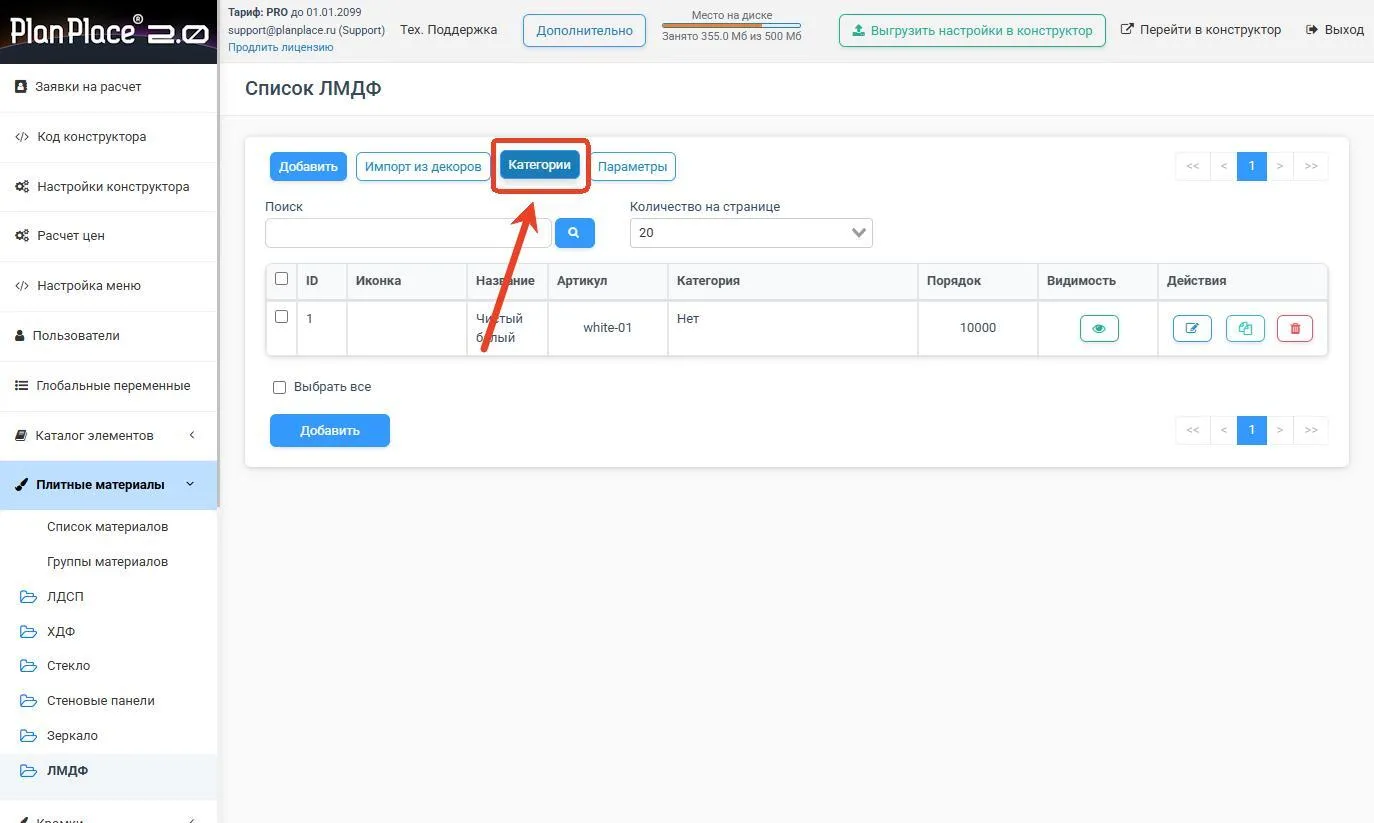The width and height of the screenshot is (1374, 823).
Task: Open Настройки конструктора menu item
Action: coord(108,187)
